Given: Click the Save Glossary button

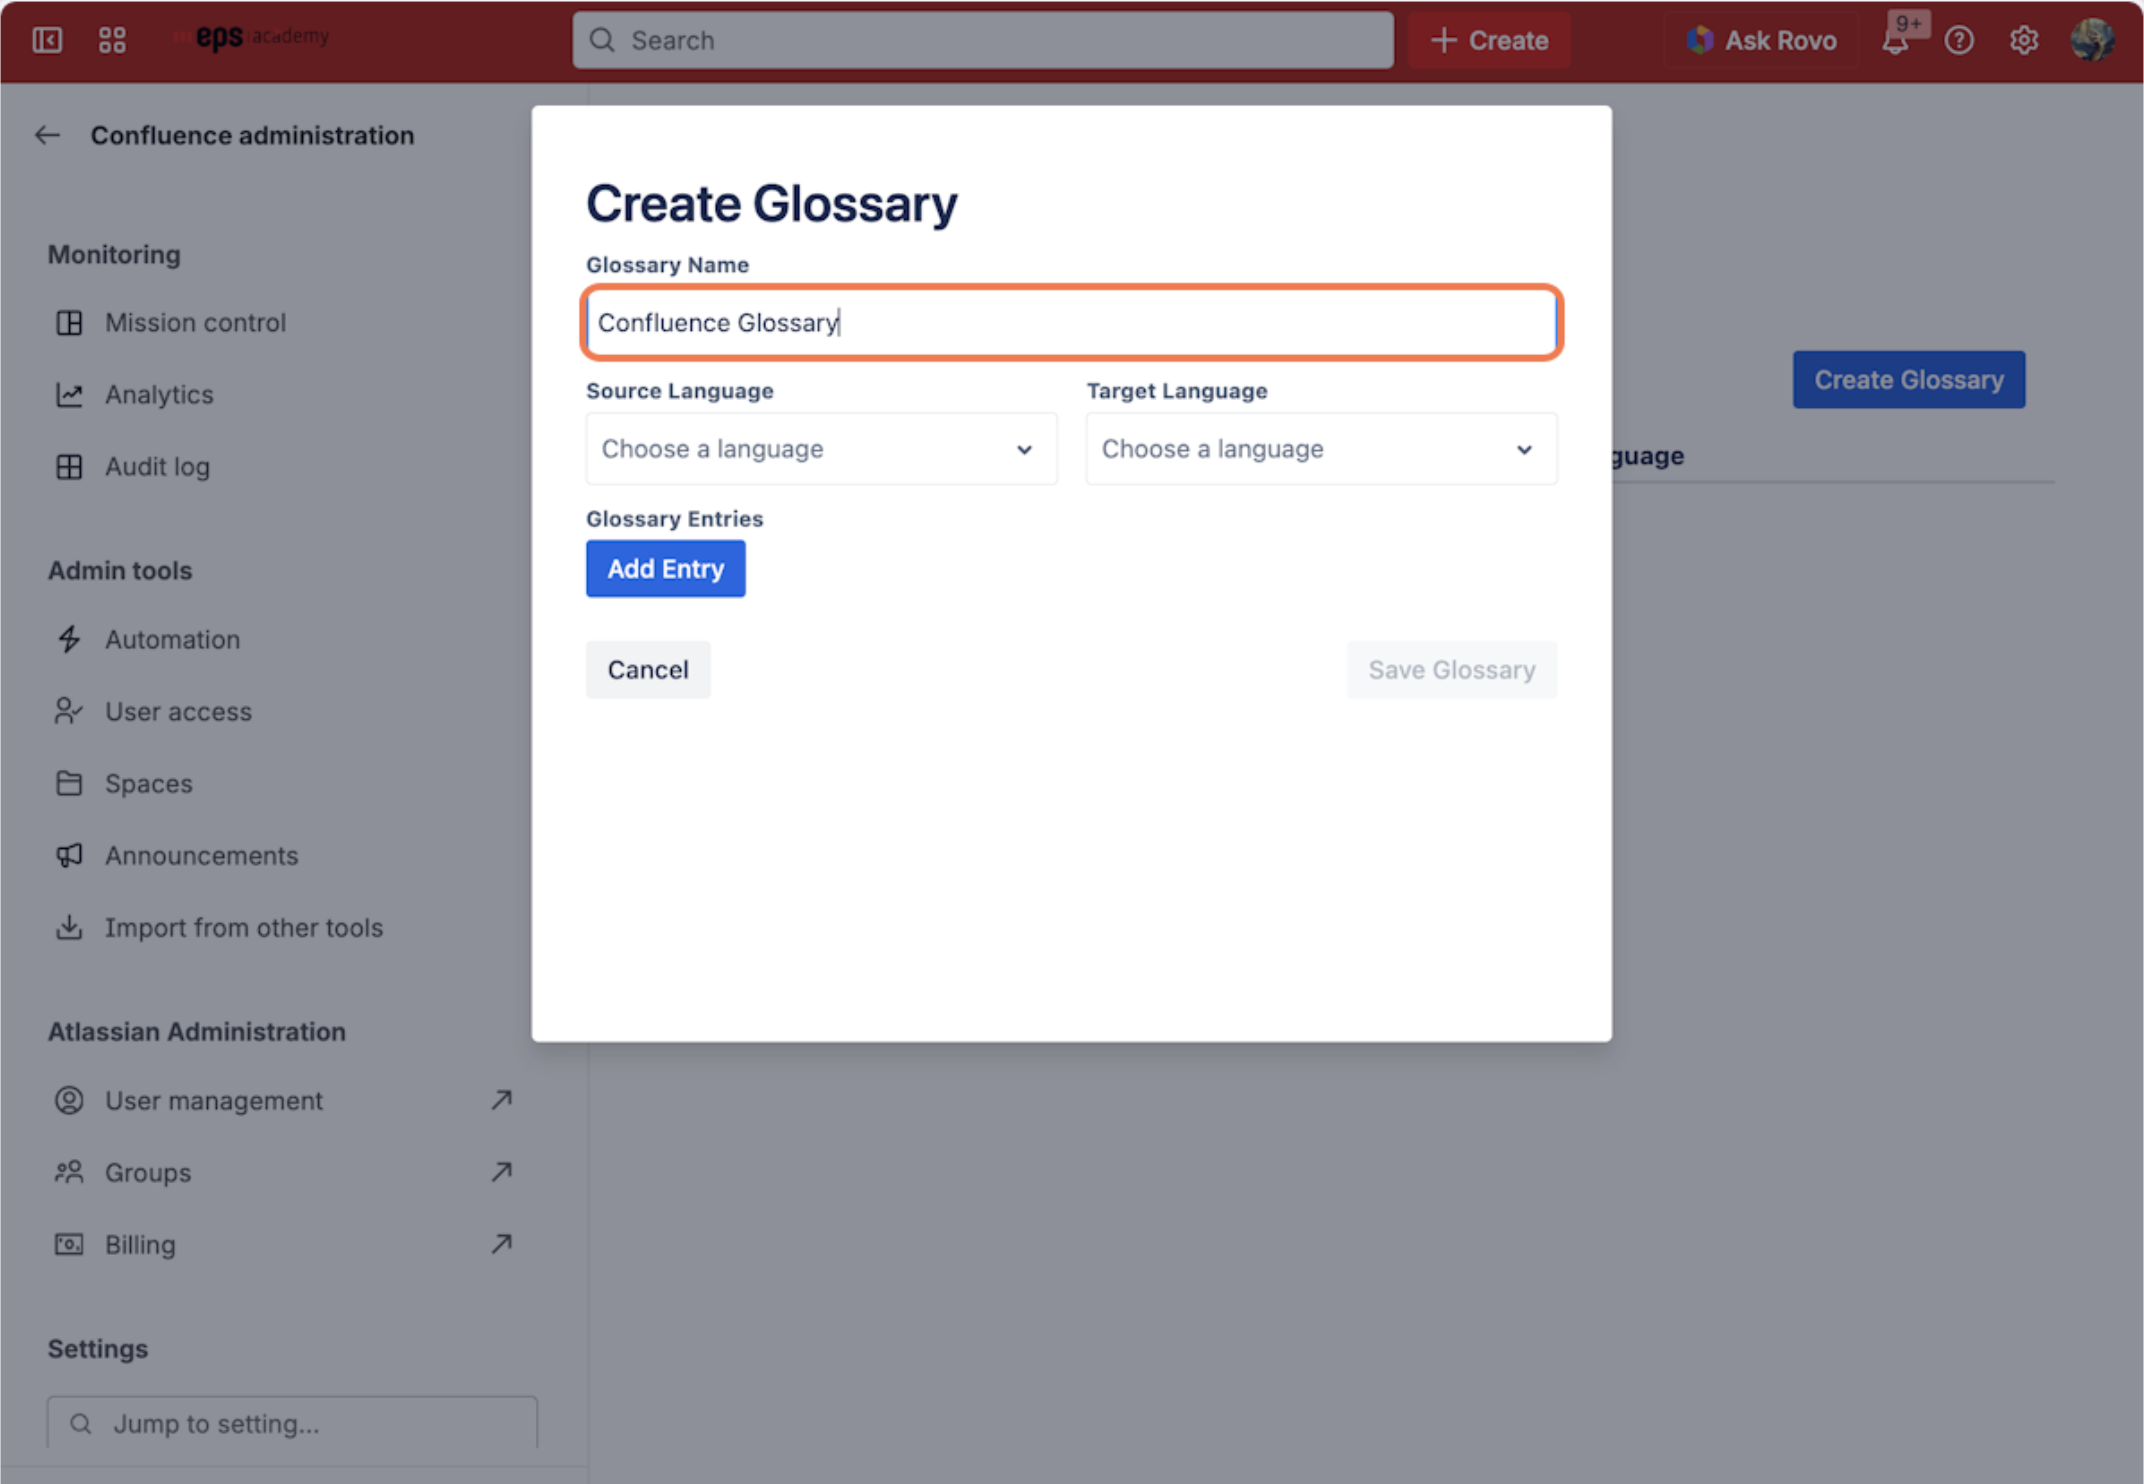Looking at the screenshot, I should tap(1451, 670).
